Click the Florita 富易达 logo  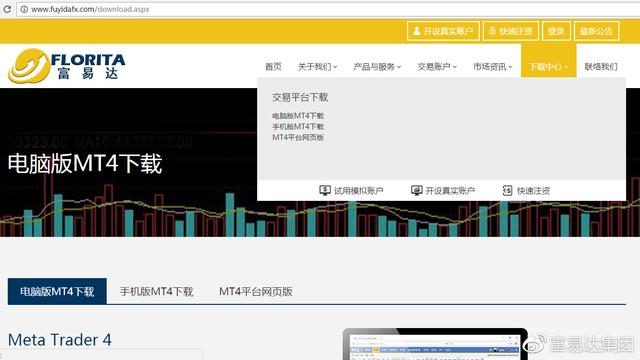pyautogui.click(x=67, y=65)
